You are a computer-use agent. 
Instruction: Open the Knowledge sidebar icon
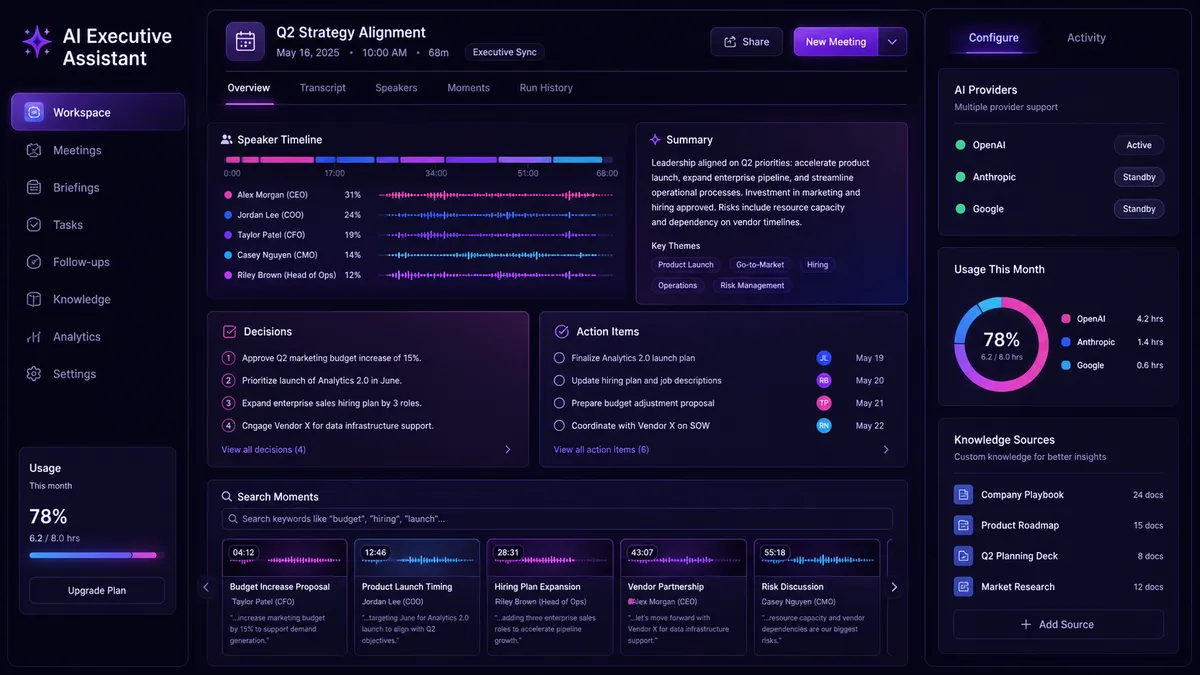[x=34, y=299]
